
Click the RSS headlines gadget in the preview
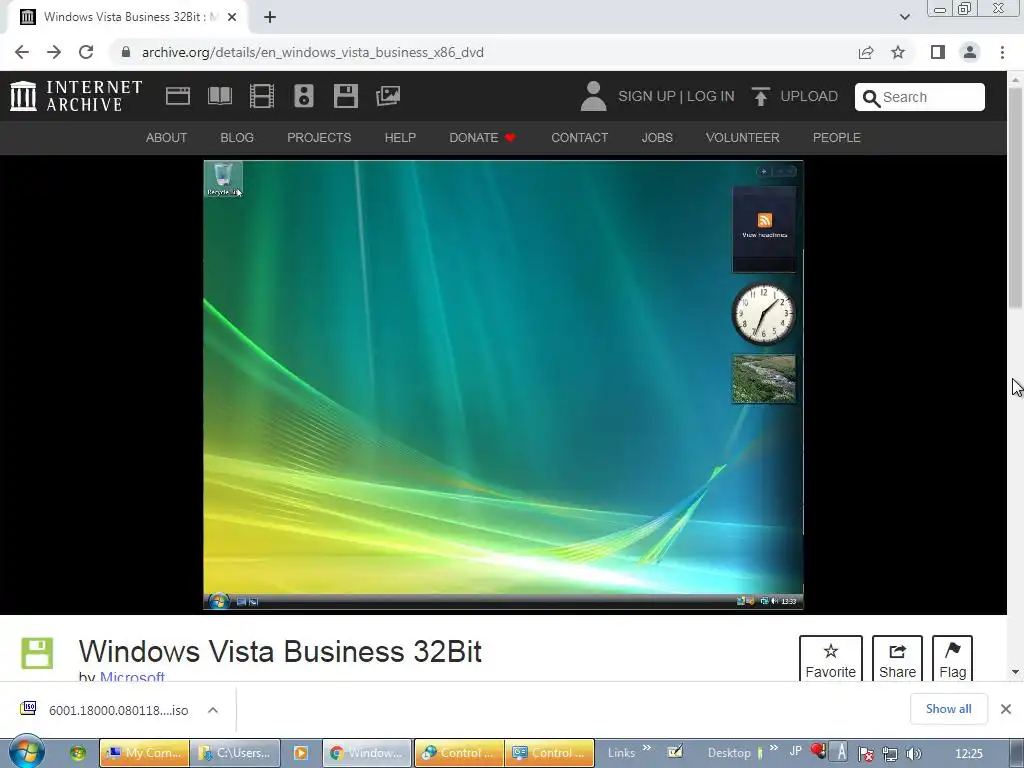[x=764, y=227]
